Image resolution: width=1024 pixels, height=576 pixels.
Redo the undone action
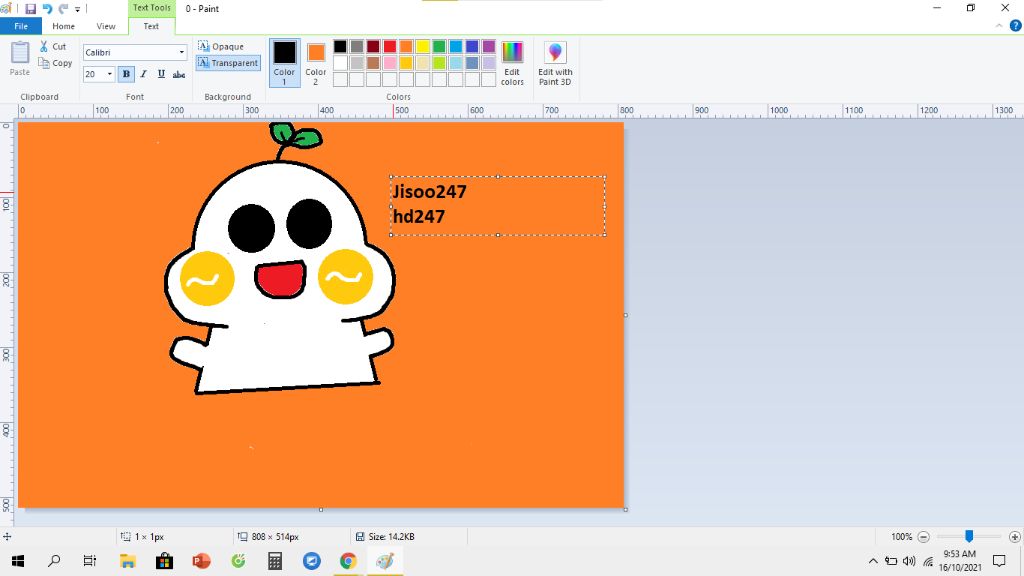point(63,9)
